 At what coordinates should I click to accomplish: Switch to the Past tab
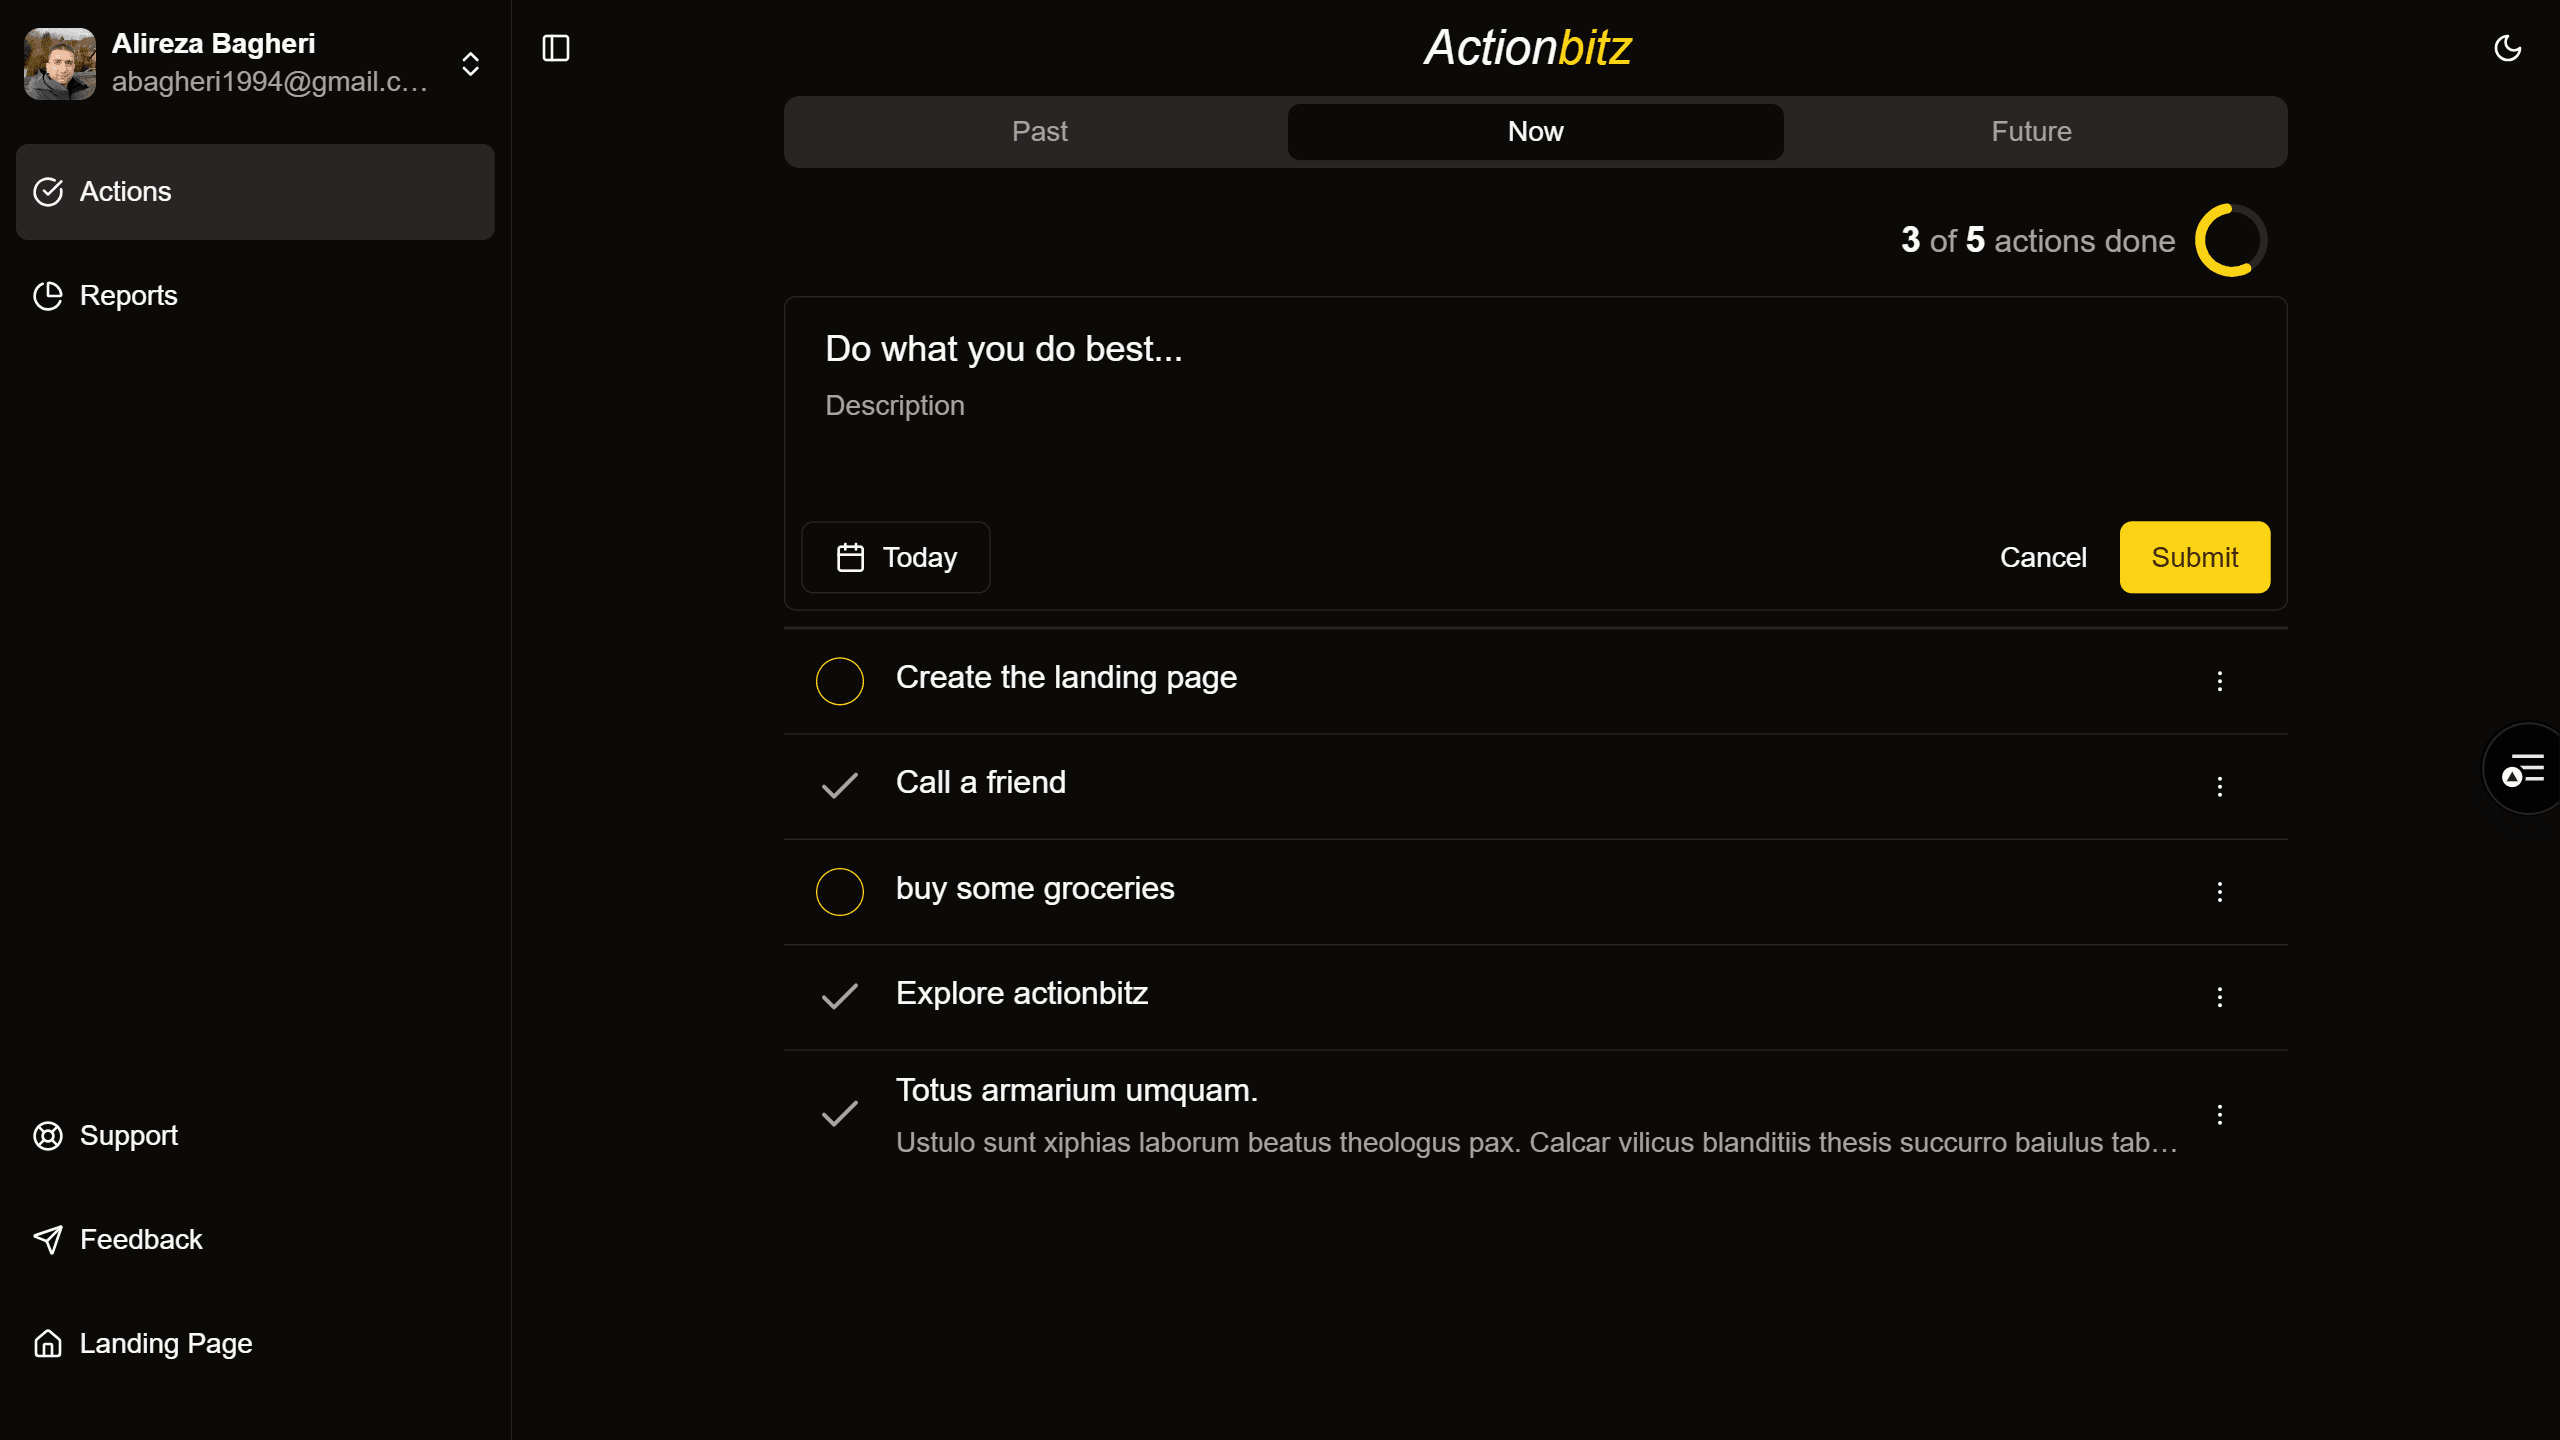click(x=1040, y=132)
